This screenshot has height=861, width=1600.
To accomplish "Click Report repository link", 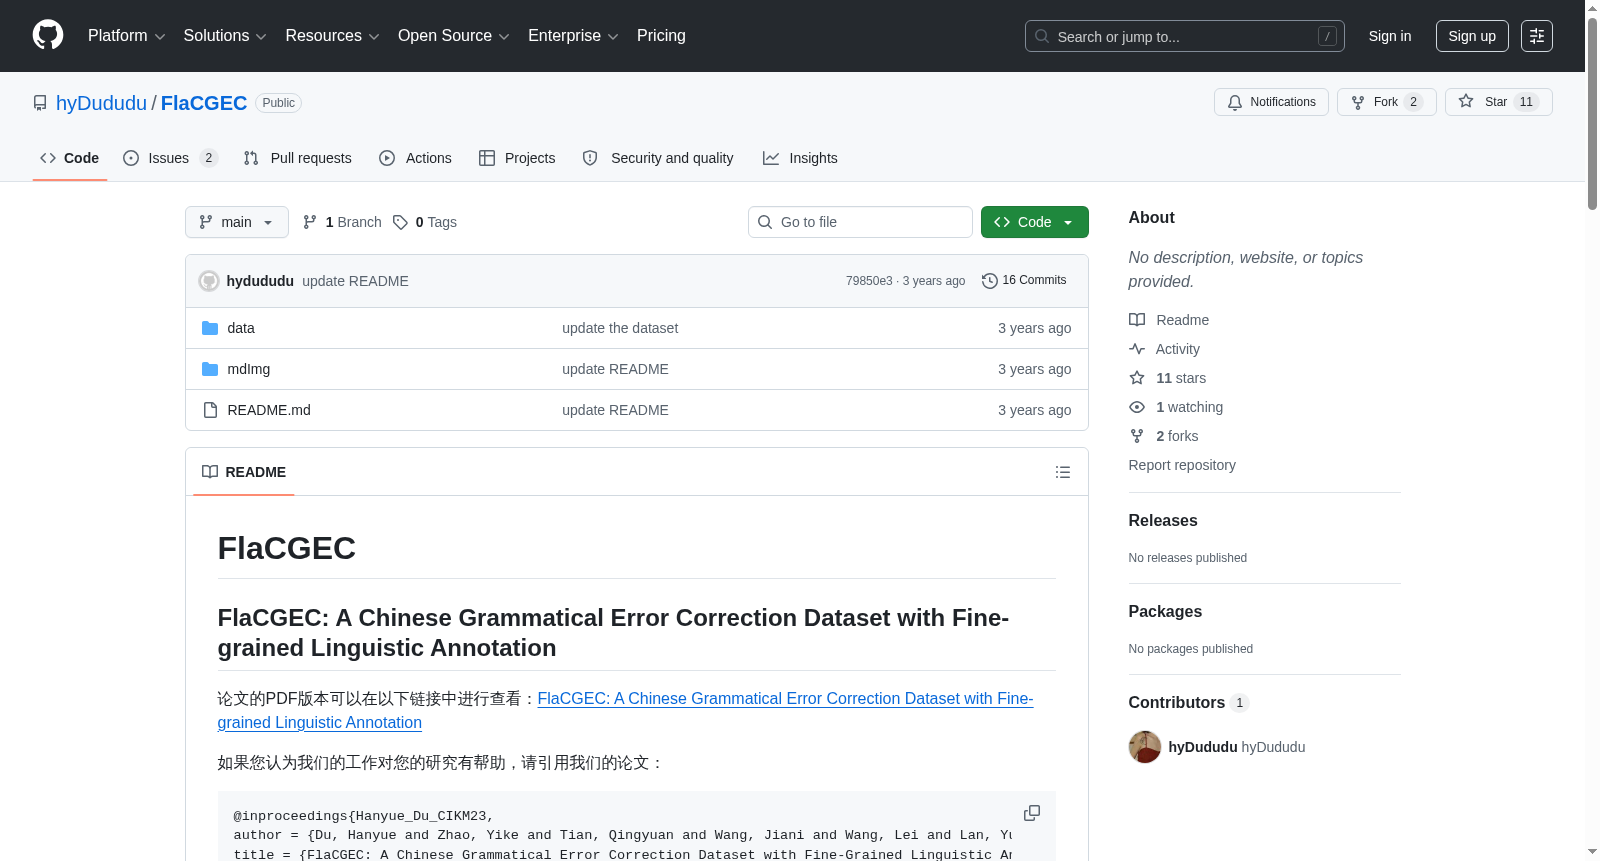I will point(1182,465).
